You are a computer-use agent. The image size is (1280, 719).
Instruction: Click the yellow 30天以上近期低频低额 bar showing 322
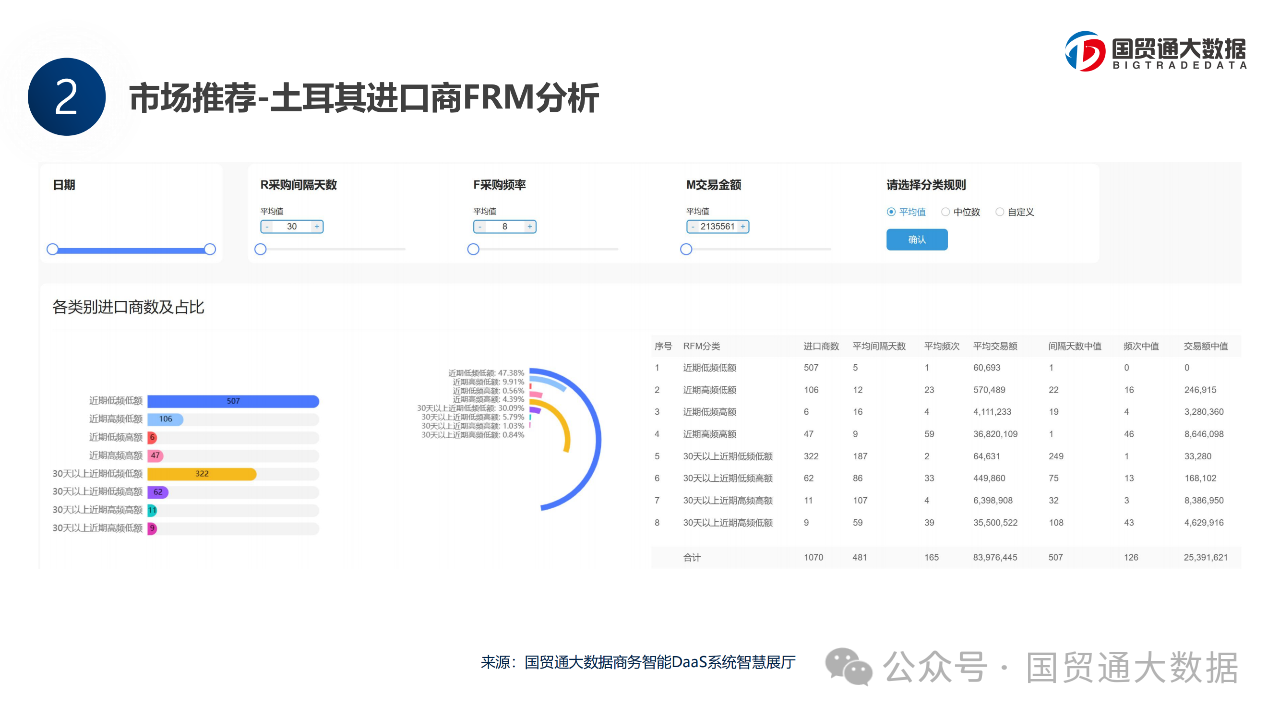coord(201,474)
